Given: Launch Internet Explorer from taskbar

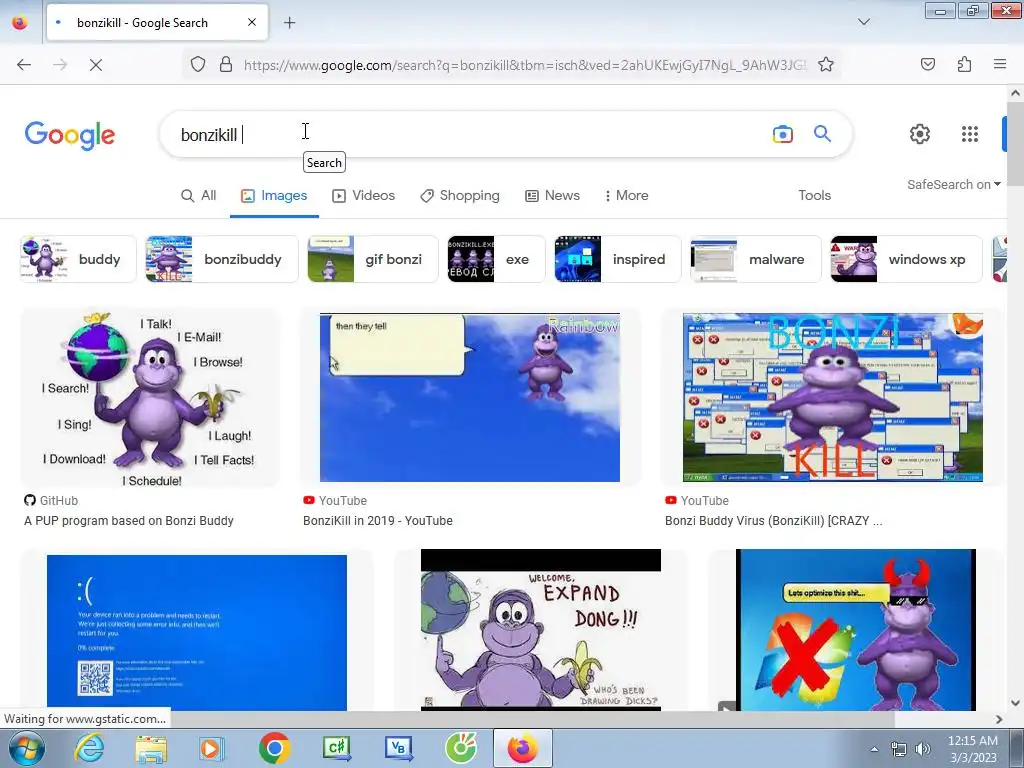Looking at the screenshot, I should pos(89,748).
